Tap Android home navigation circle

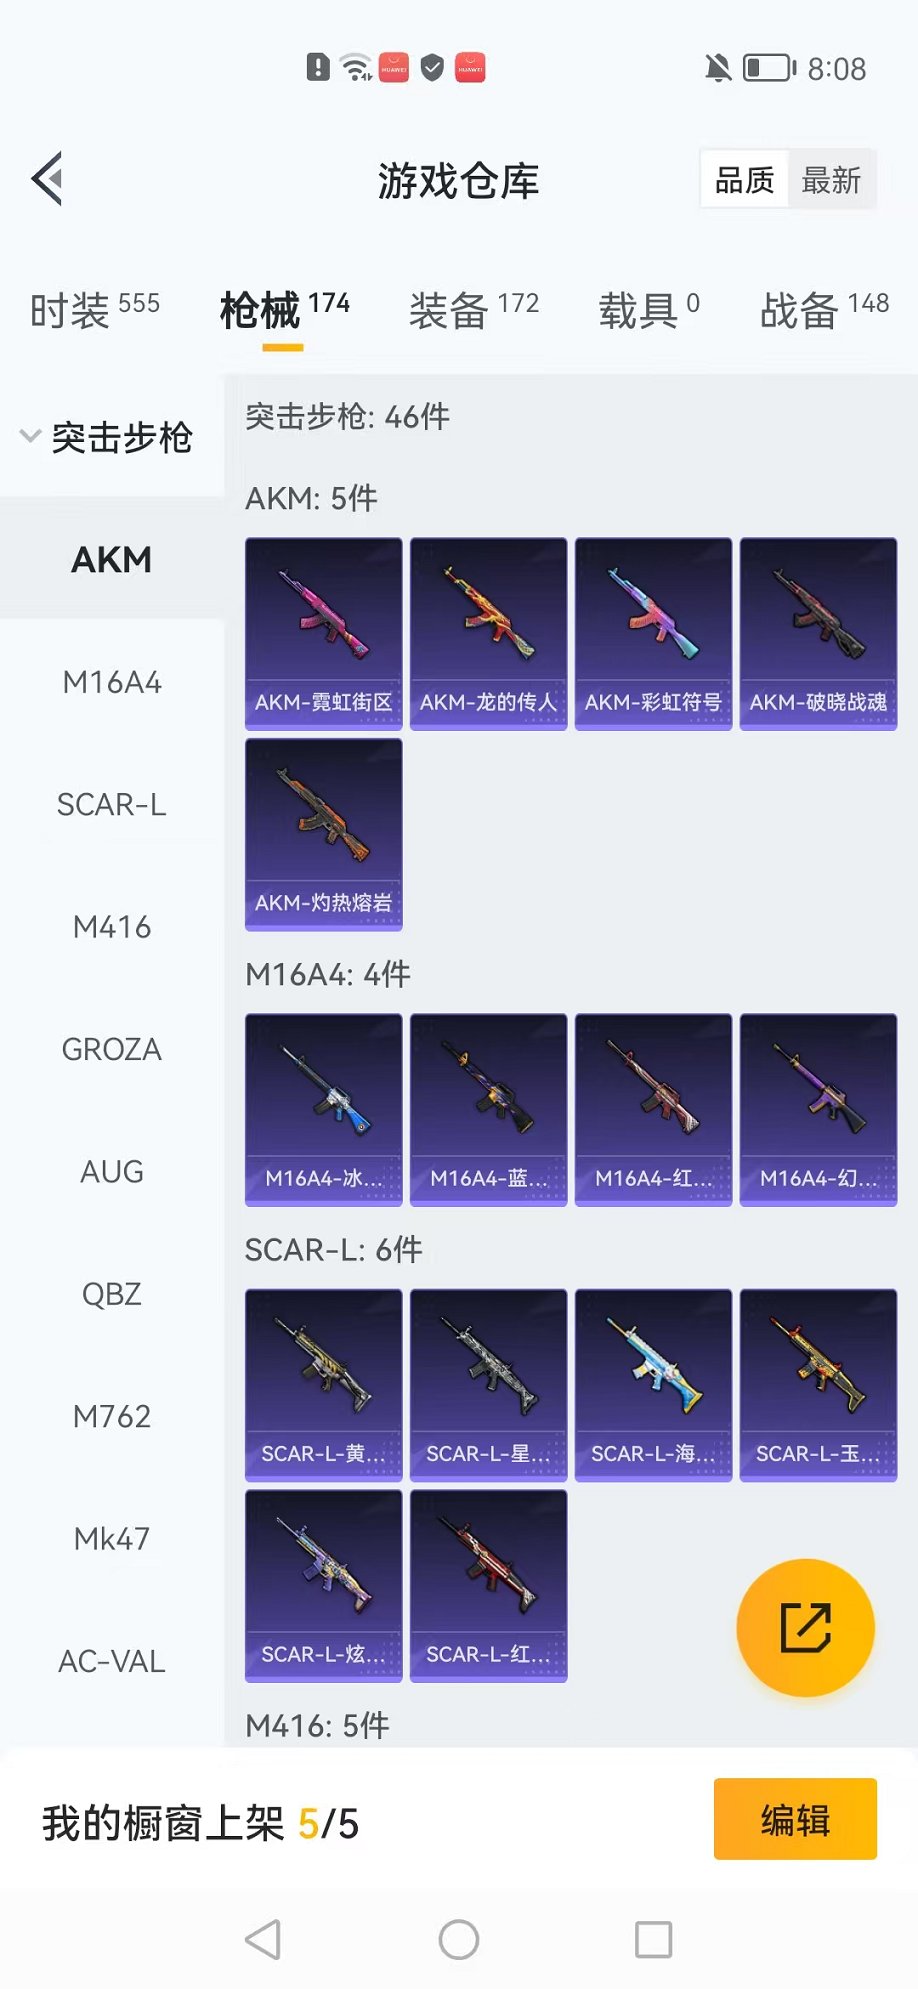459,1940
